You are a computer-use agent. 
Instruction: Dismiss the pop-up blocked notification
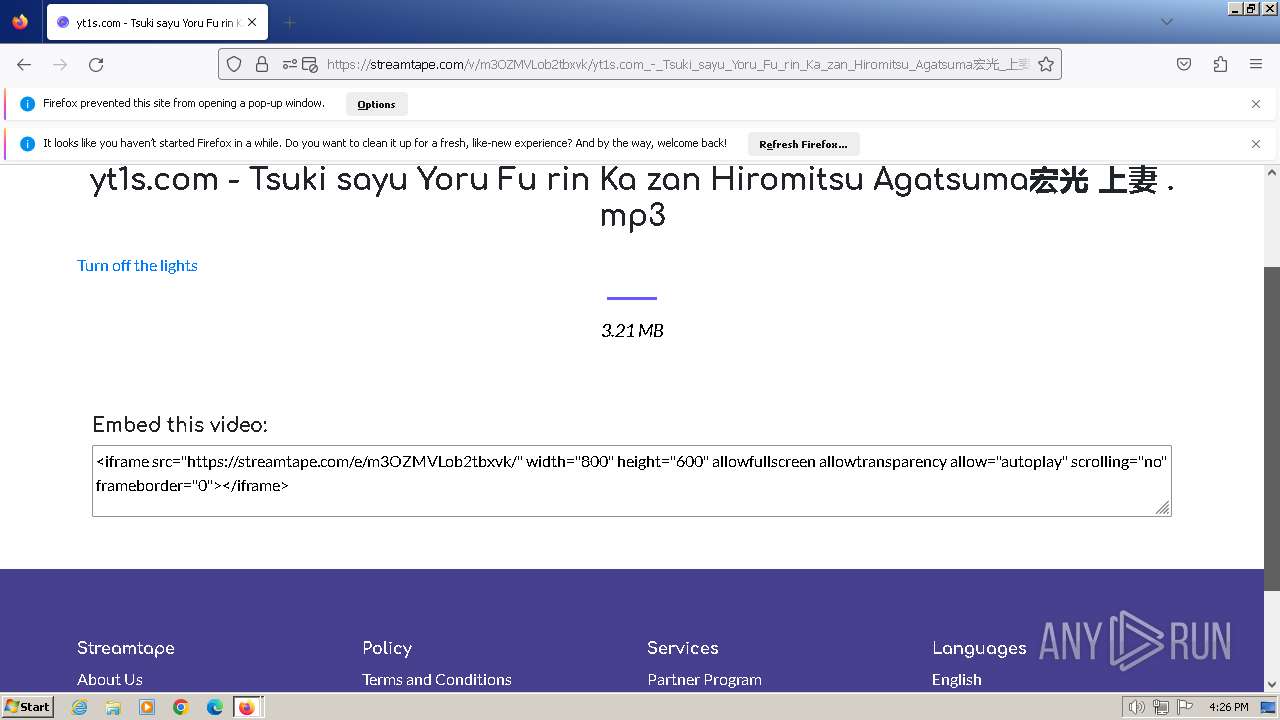tap(1256, 104)
